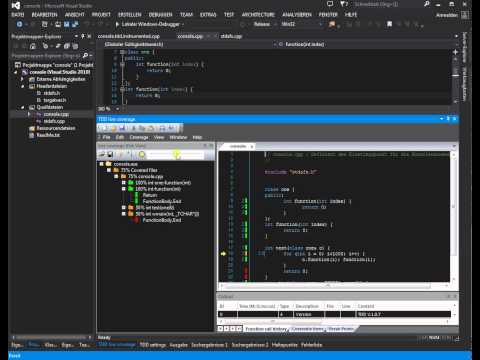Screen dimensions: 480x360
Task: Collapse the console project node
Action: tap(16, 72)
